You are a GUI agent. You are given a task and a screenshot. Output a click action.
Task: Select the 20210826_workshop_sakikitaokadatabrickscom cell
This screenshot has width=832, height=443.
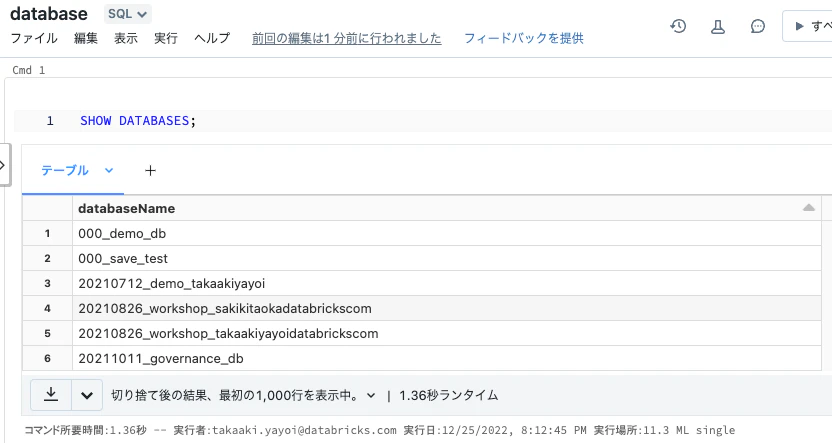[x=447, y=308]
